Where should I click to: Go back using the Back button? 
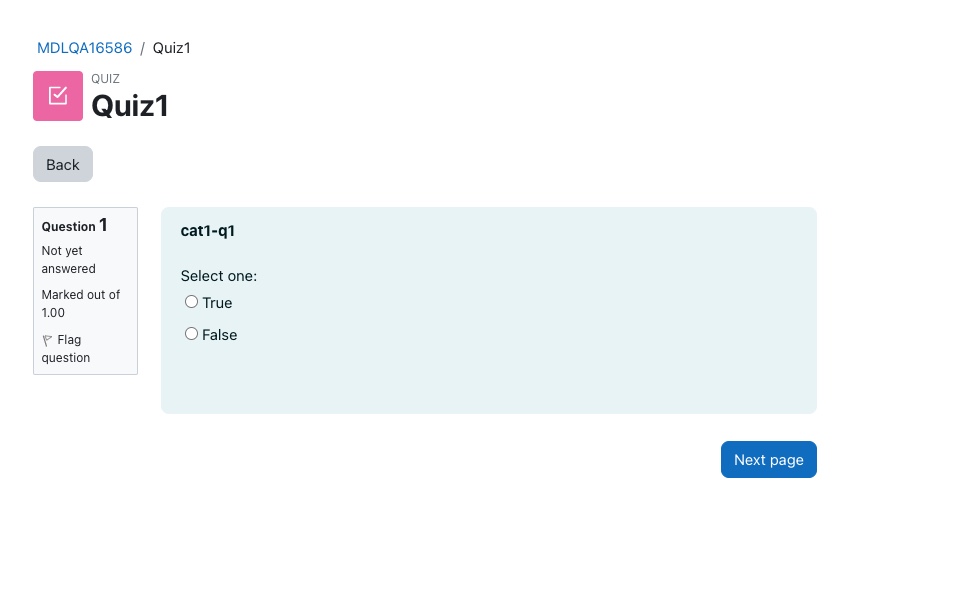click(63, 164)
